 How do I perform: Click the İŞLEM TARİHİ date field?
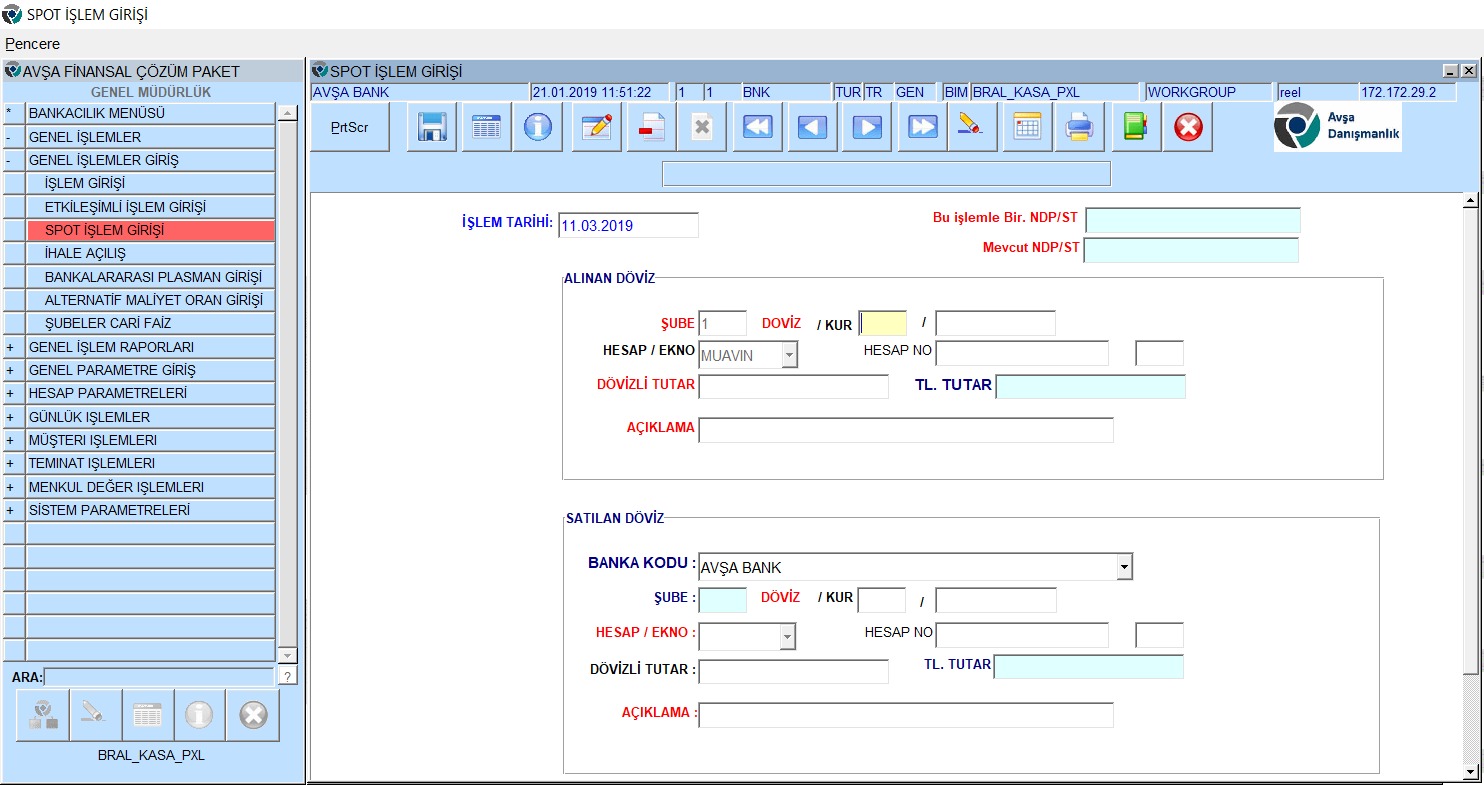628,225
